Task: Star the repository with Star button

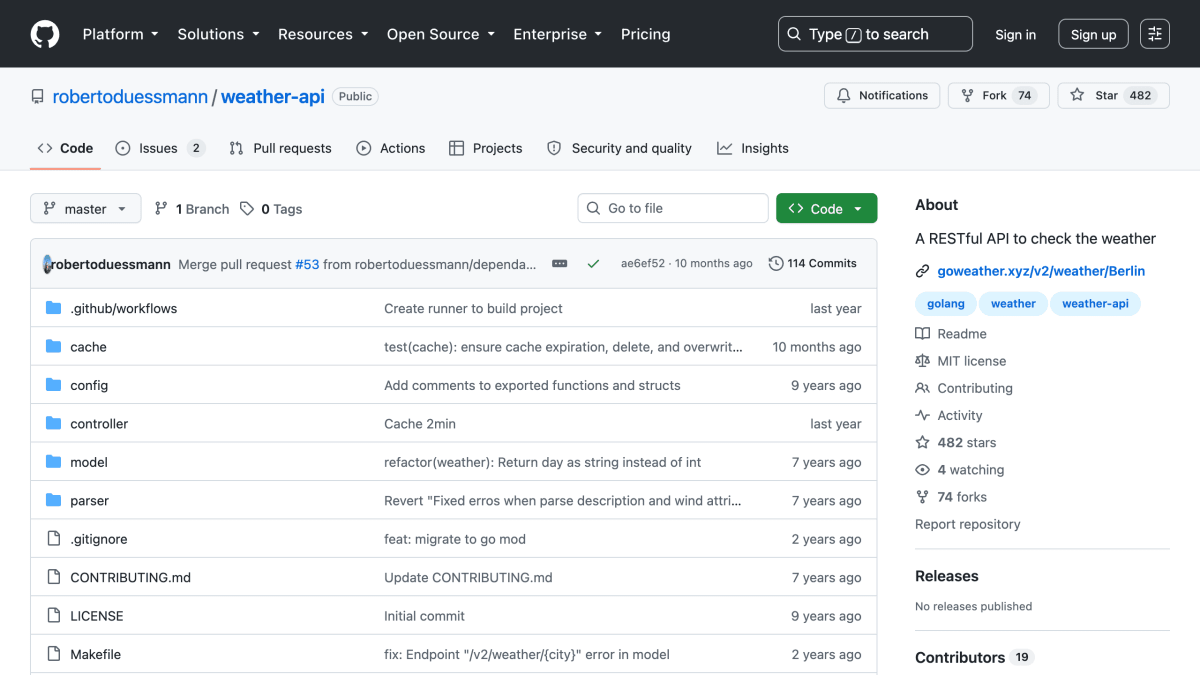Action: click(1113, 96)
